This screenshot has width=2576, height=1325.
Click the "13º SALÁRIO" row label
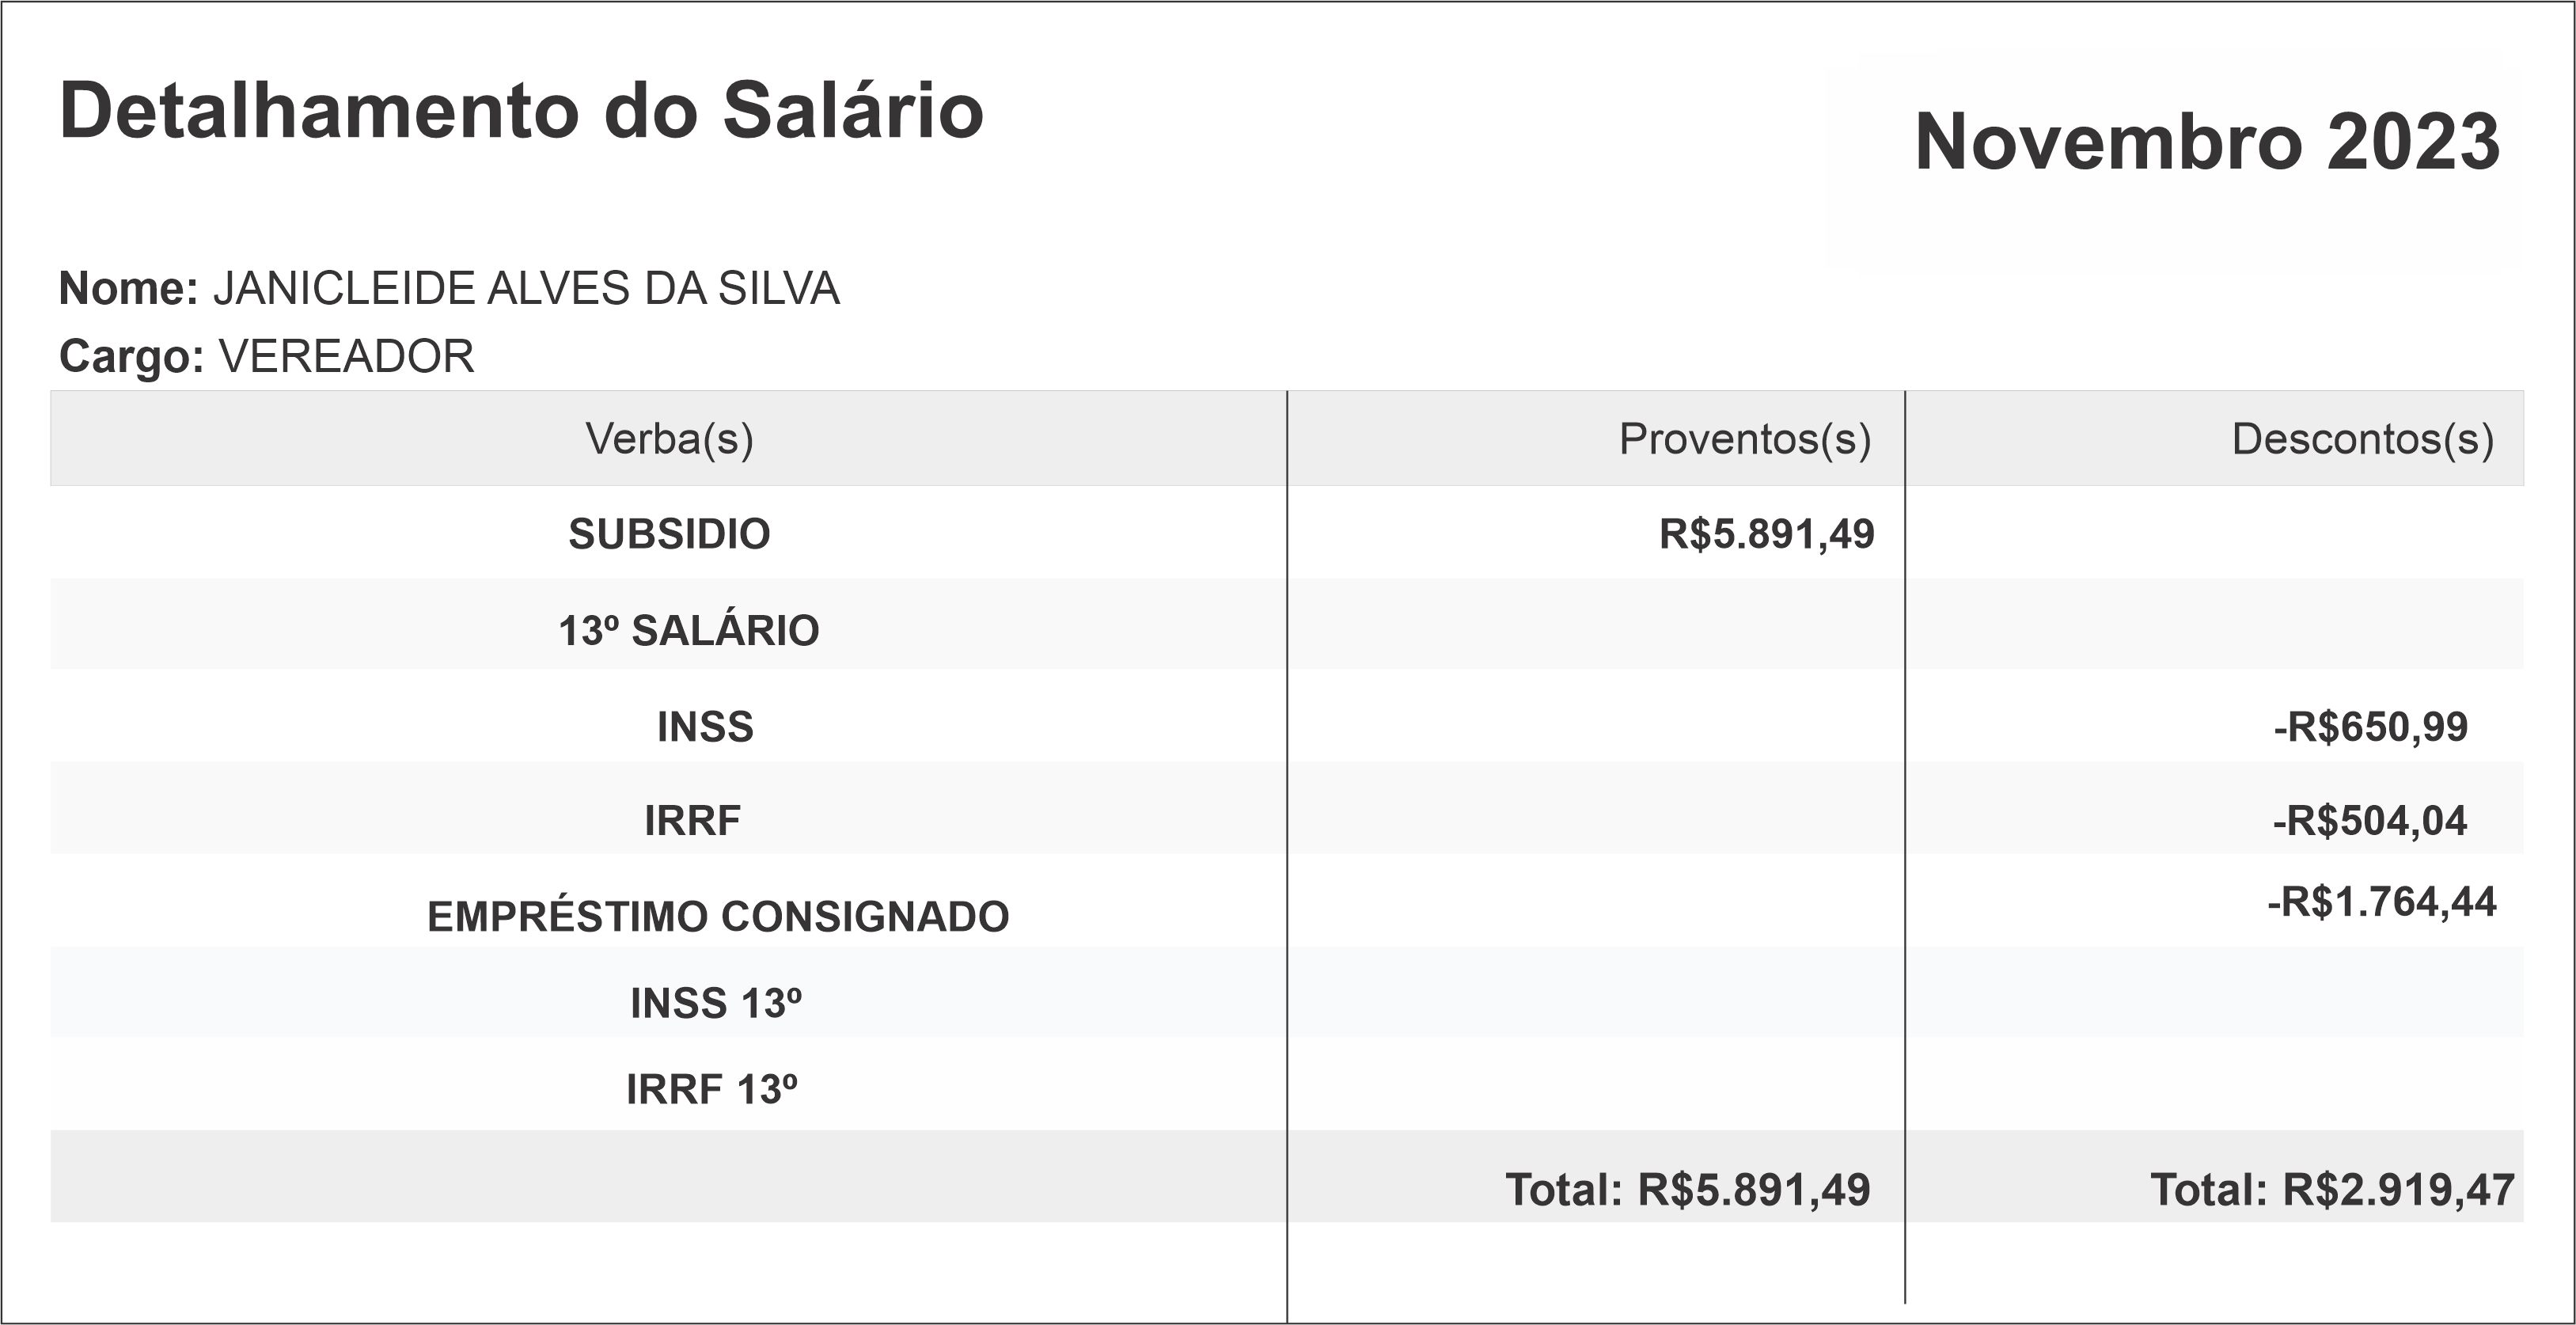pyautogui.click(x=688, y=631)
